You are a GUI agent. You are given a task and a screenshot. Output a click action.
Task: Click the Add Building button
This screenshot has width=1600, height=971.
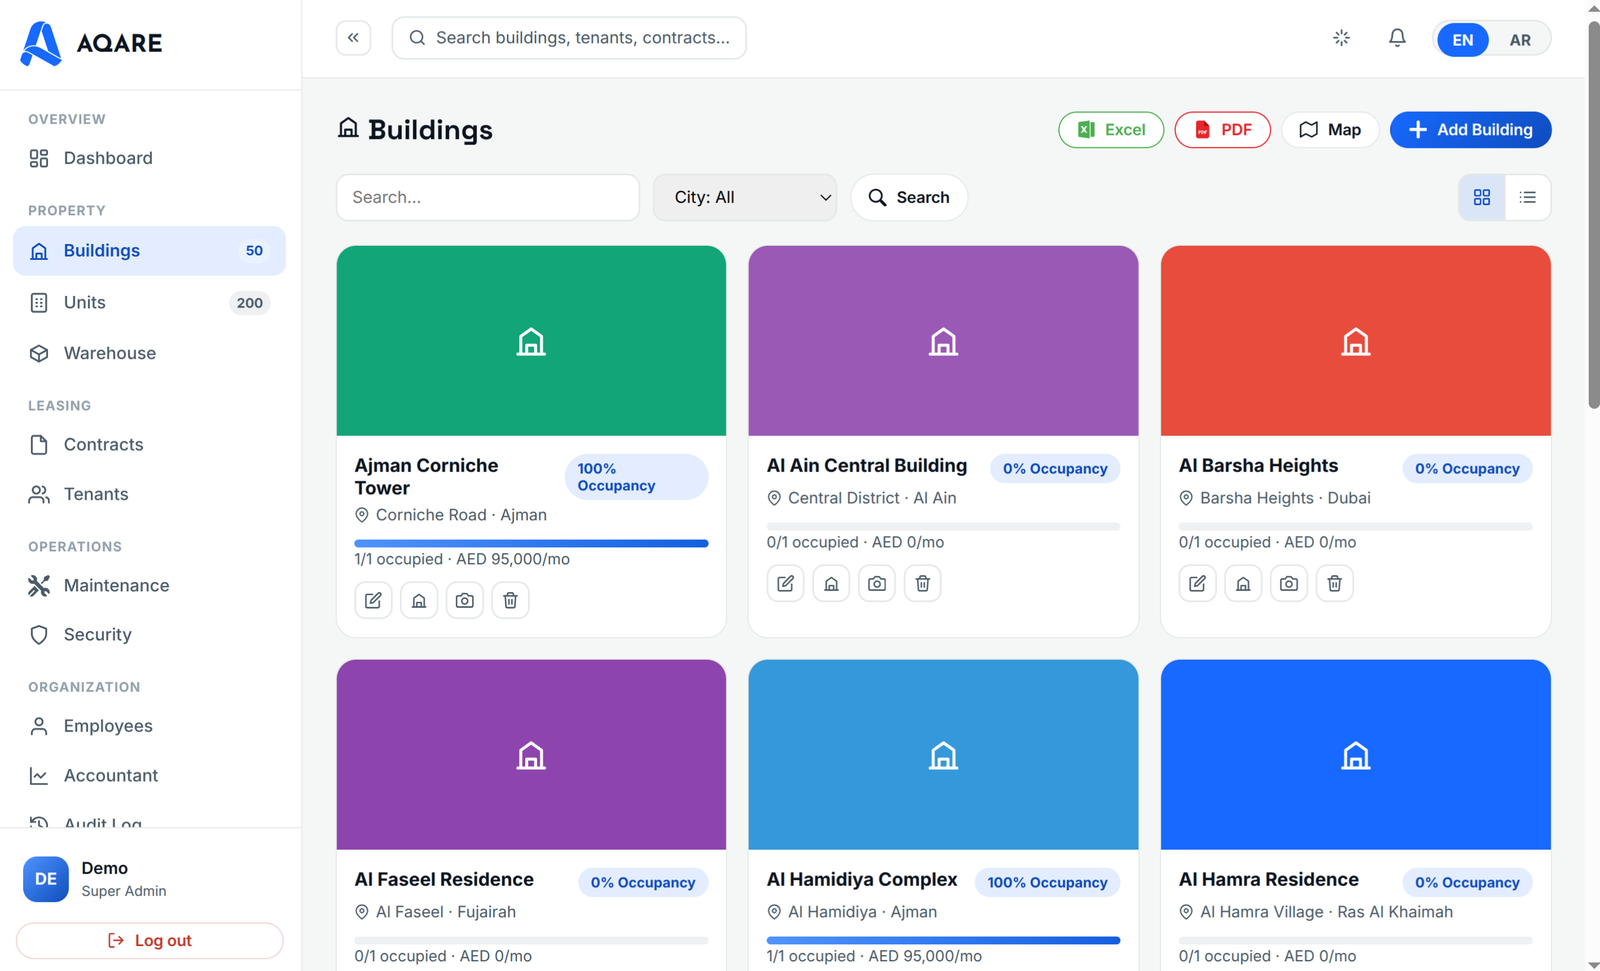point(1471,130)
